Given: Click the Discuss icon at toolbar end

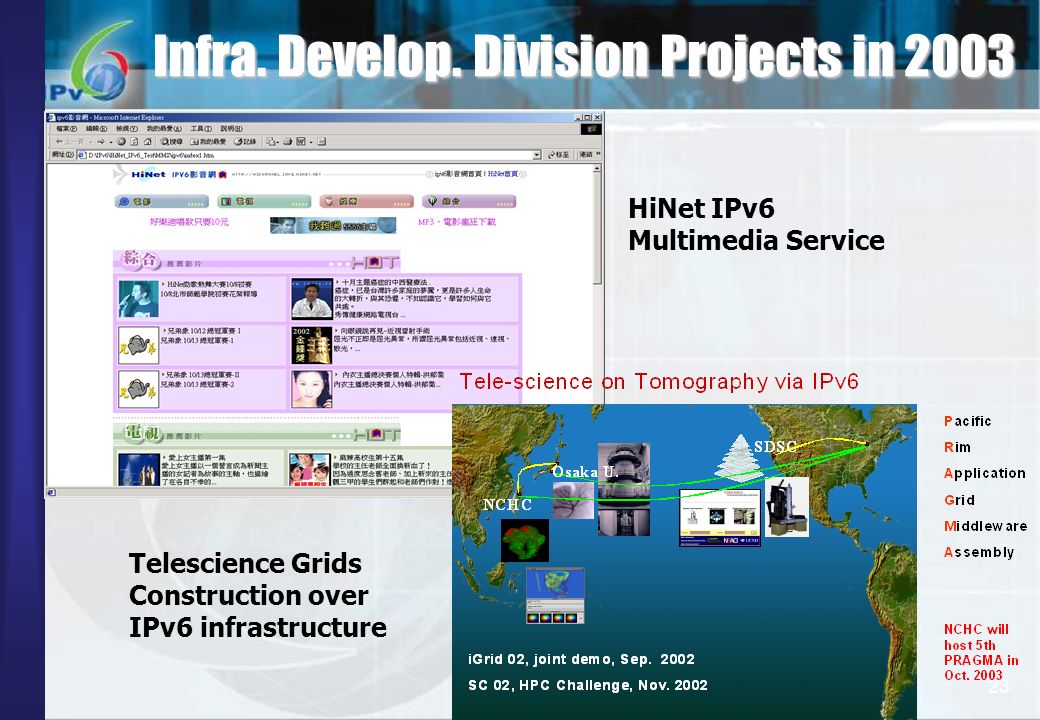Looking at the screenshot, I should pyautogui.click(x=321, y=141).
